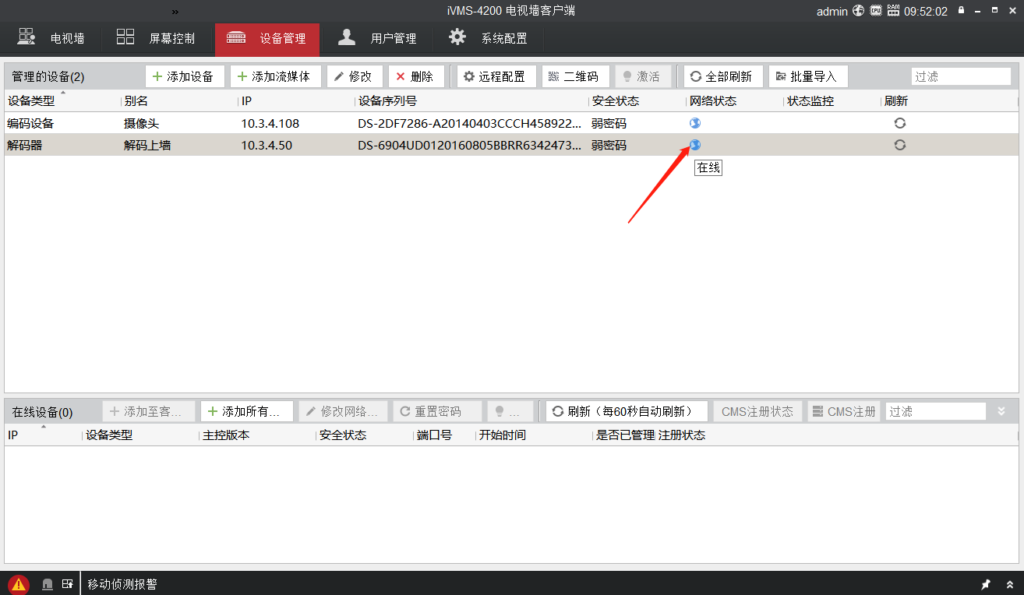The image size is (1024, 595).
Task: Open the 用户管理 tab
Action: point(377,39)
